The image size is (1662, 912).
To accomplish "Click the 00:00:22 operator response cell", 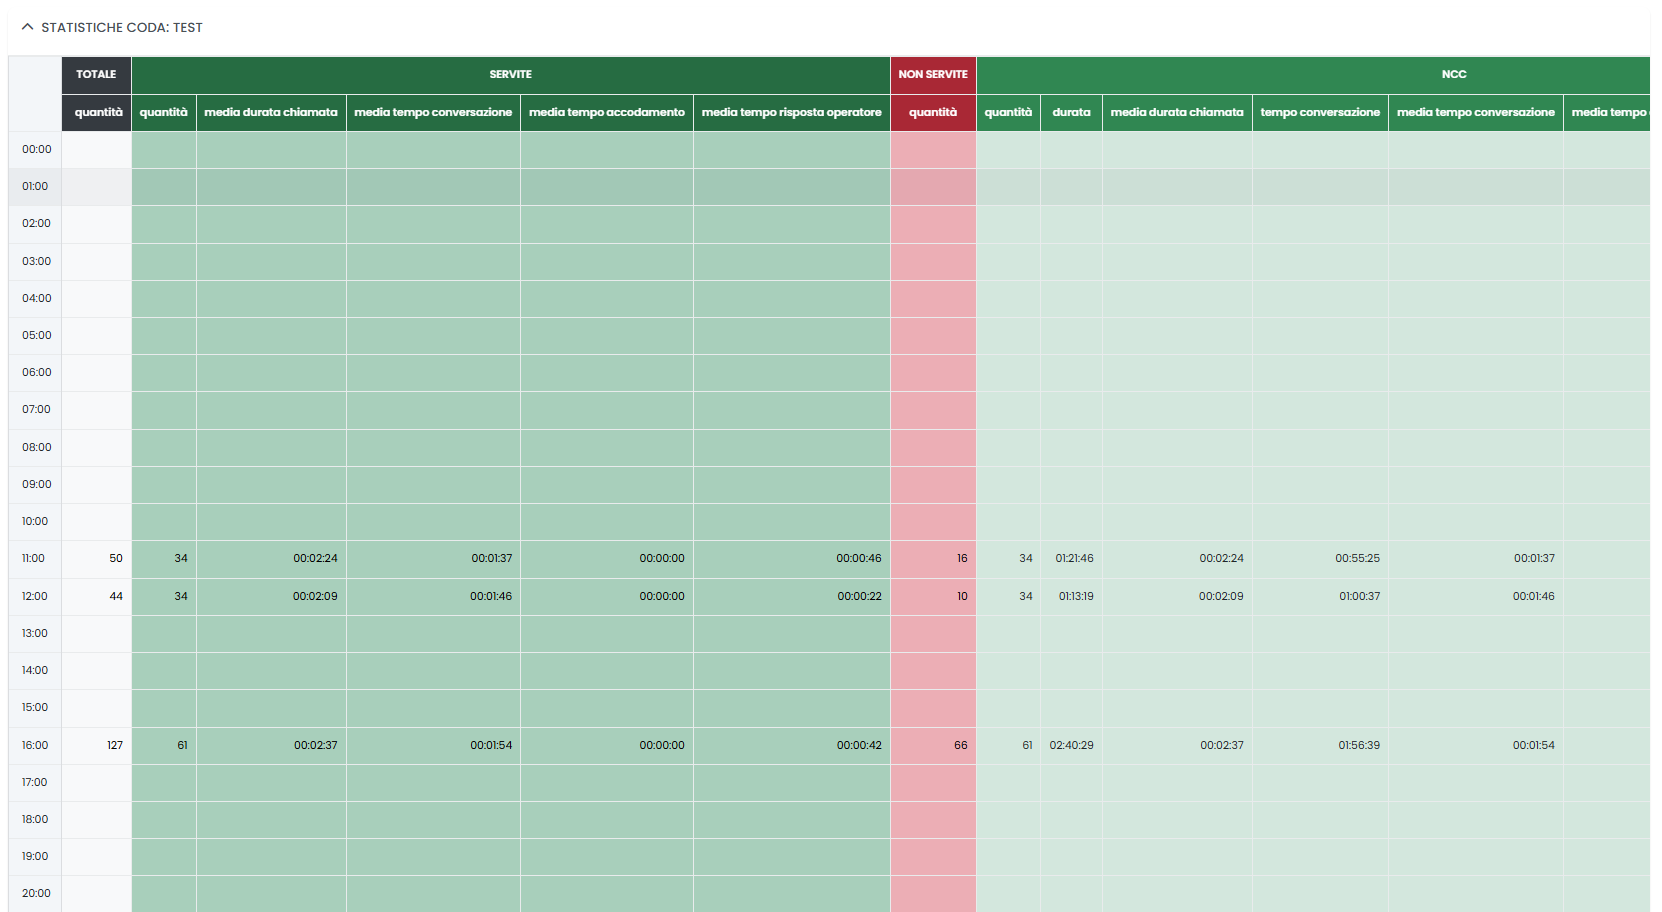I will click(859, 596).
